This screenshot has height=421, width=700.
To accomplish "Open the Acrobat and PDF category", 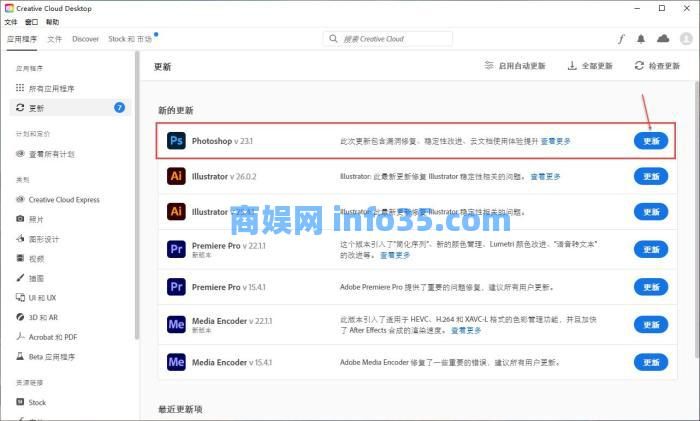I will click(46, 337).
